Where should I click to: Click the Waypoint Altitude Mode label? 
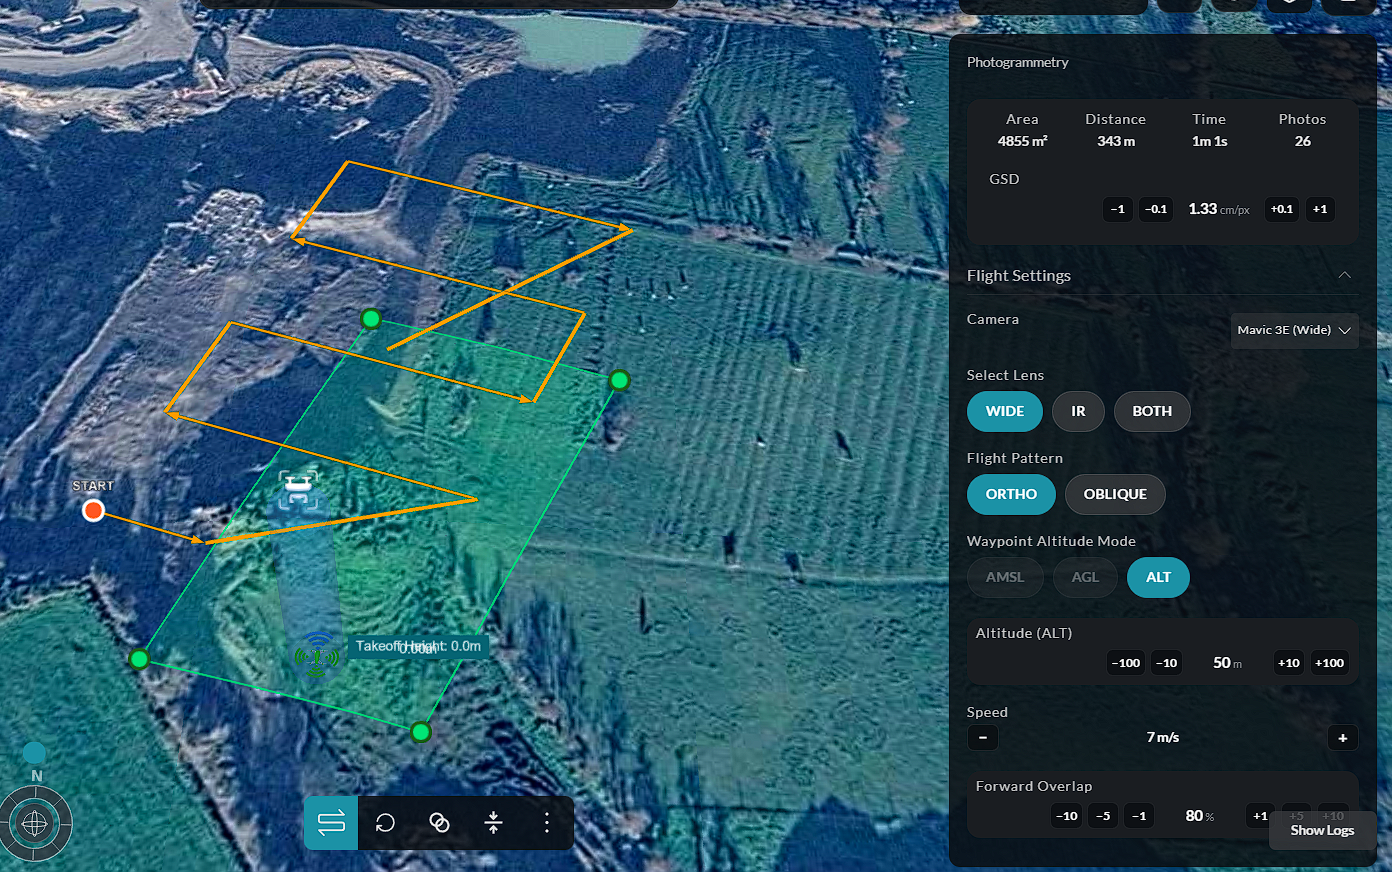click(x=1051, y=541)
